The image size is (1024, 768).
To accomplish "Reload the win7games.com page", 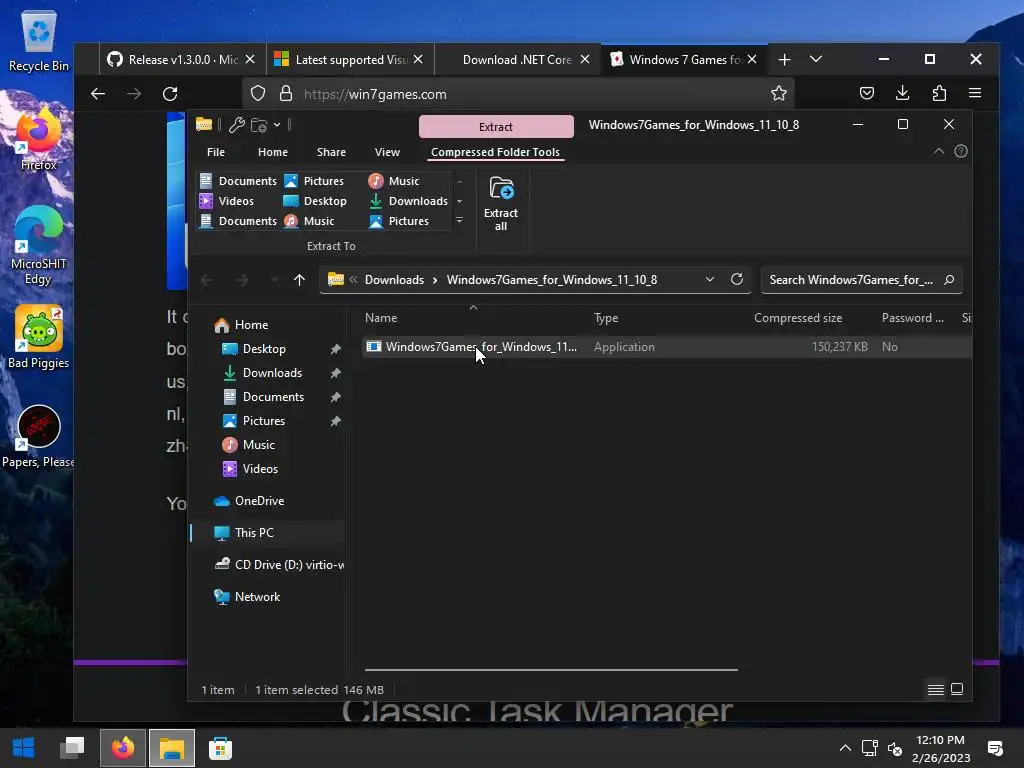I will coord(170,94).
